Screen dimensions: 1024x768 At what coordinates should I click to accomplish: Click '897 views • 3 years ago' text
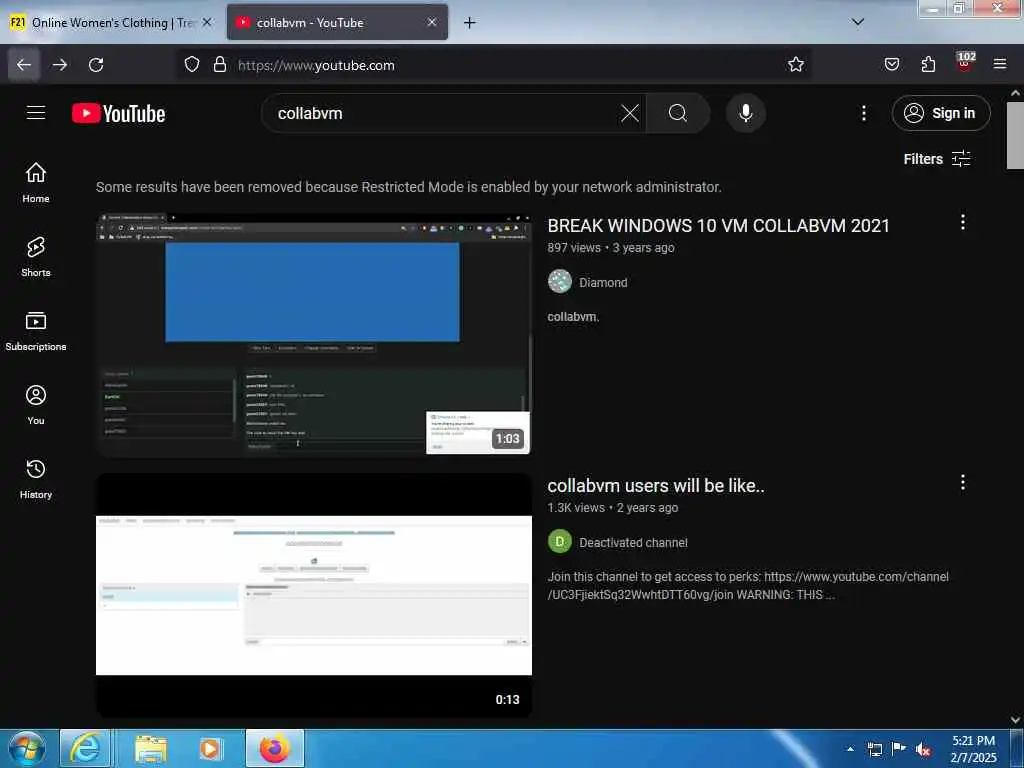611,248
